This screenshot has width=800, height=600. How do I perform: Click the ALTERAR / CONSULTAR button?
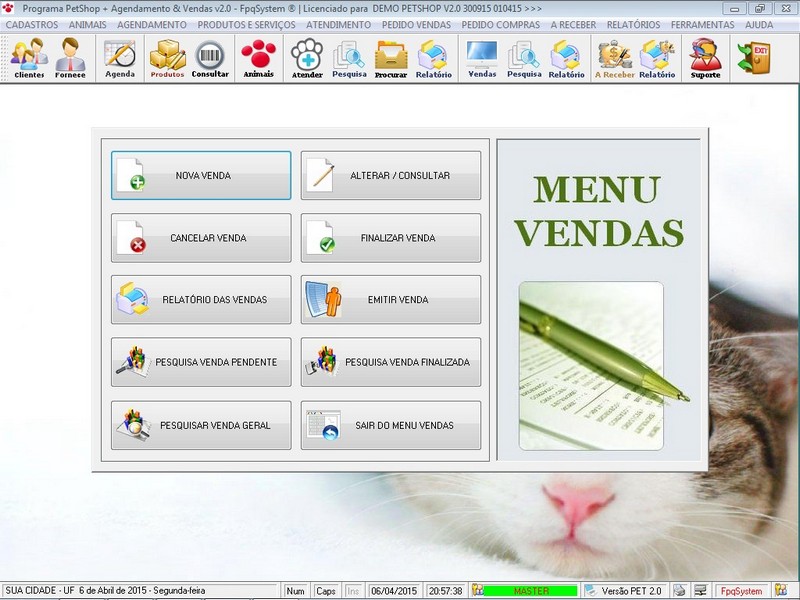pyautogui.click(x=391, y=175)
